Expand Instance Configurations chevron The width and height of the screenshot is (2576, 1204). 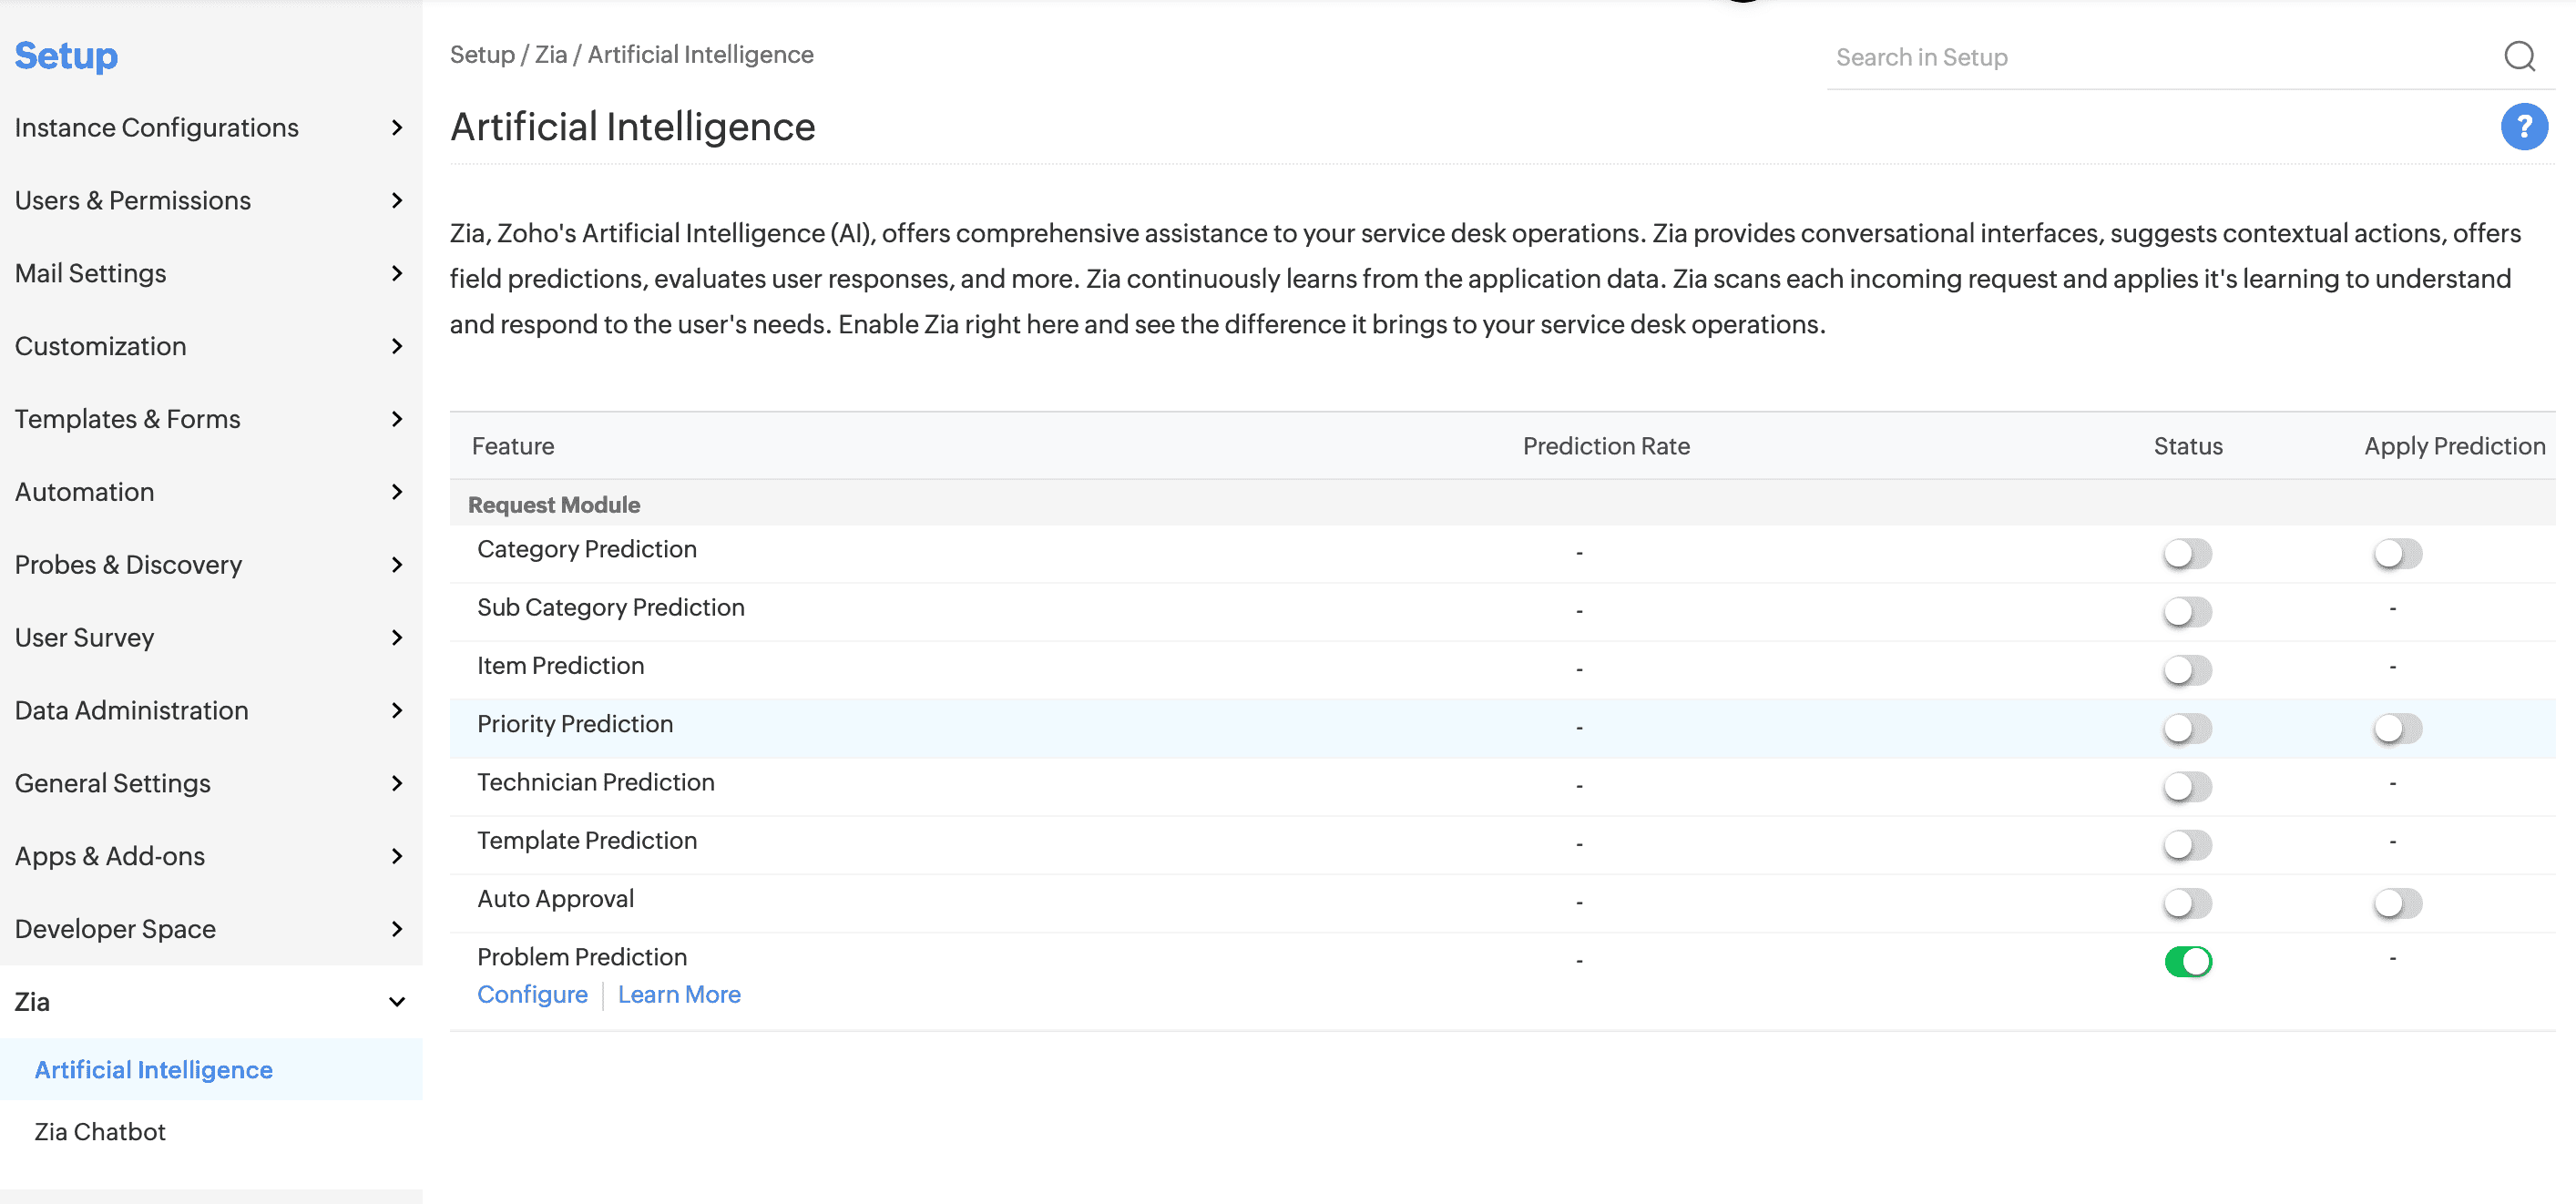pyautogui.click(x=397, y=128)
